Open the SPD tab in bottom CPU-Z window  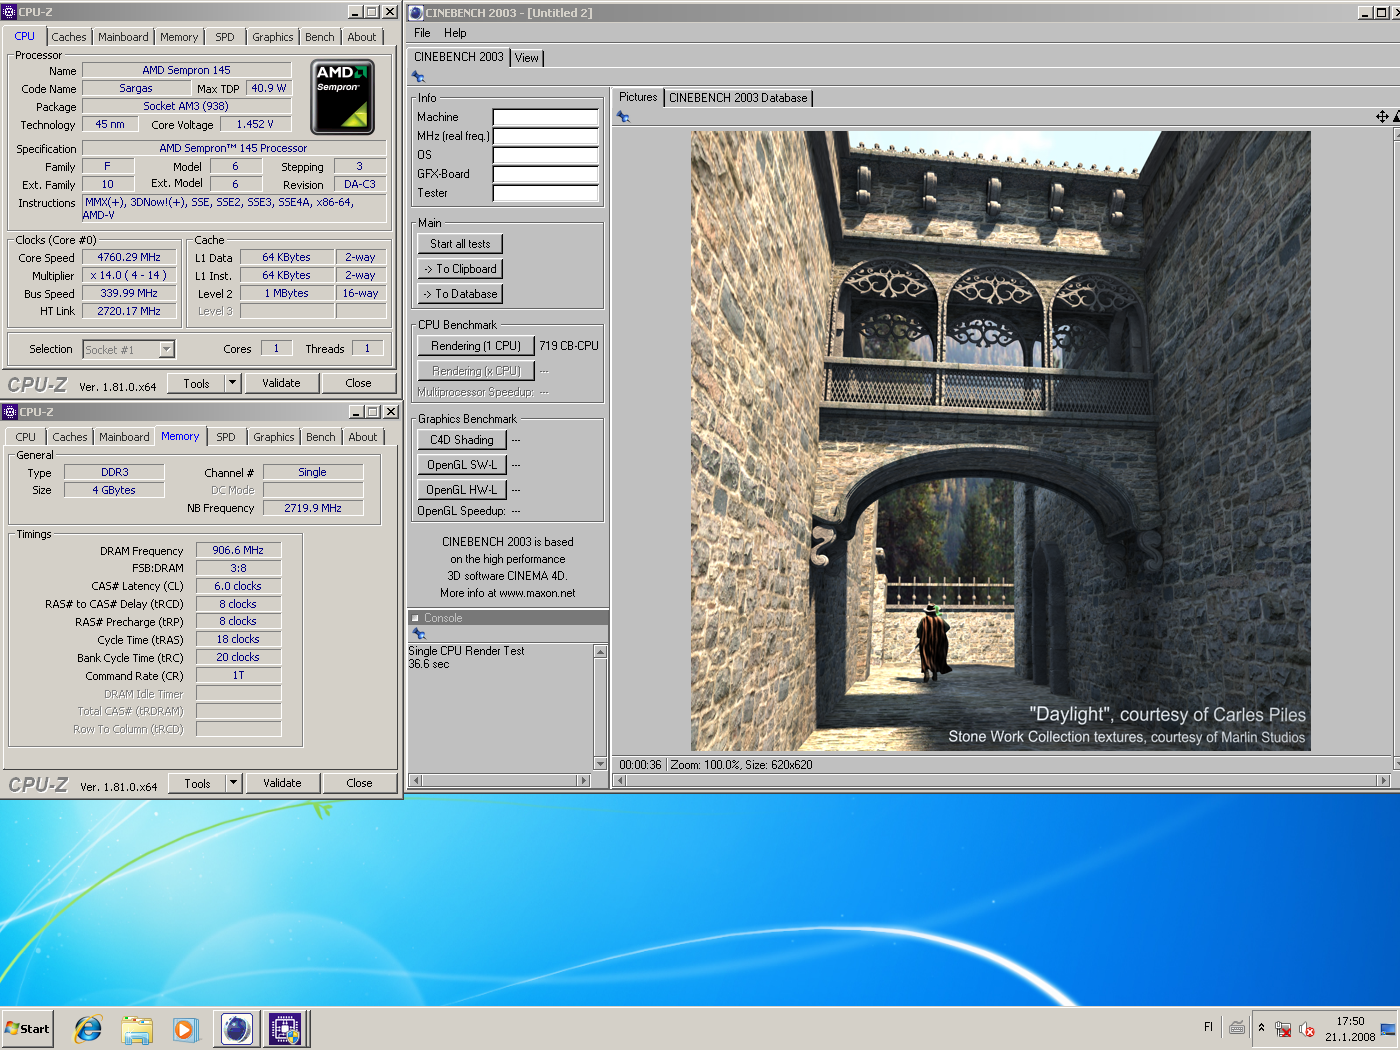[226, 437]
